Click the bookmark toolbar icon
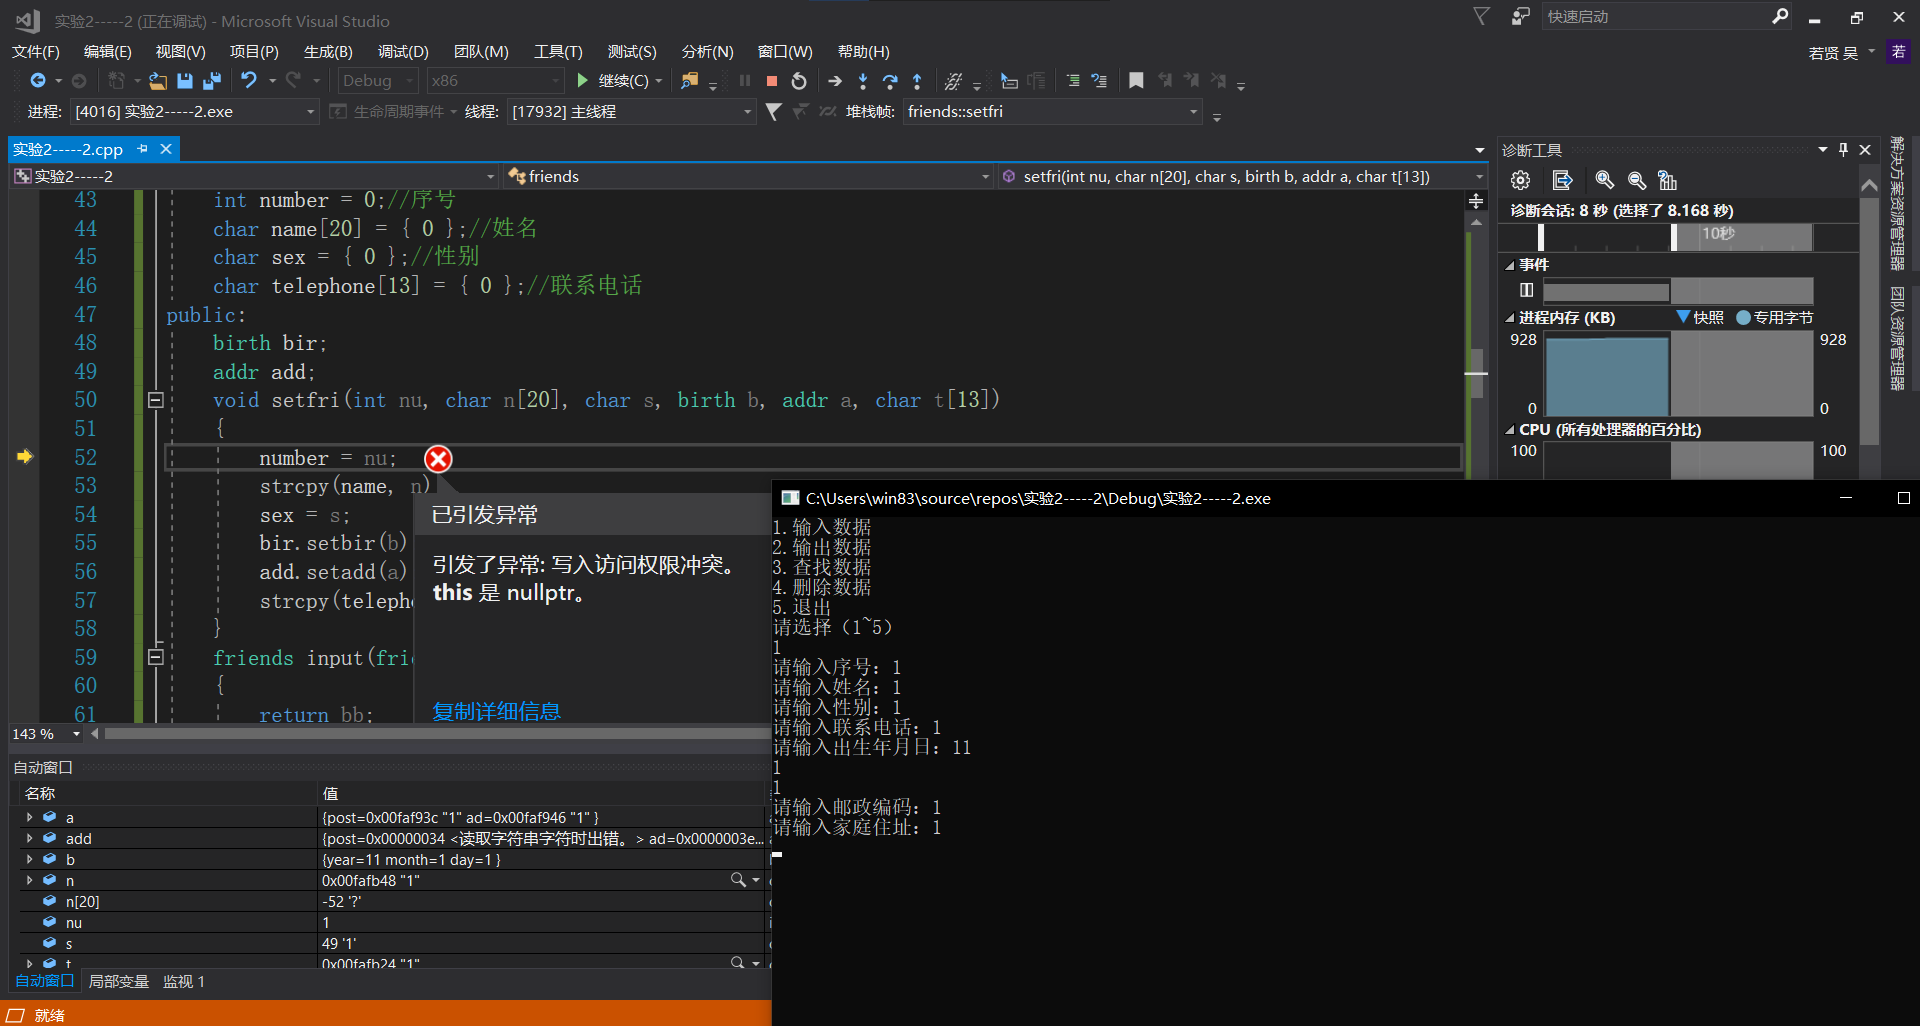 pyautogui.click(x=1136, y=81)
